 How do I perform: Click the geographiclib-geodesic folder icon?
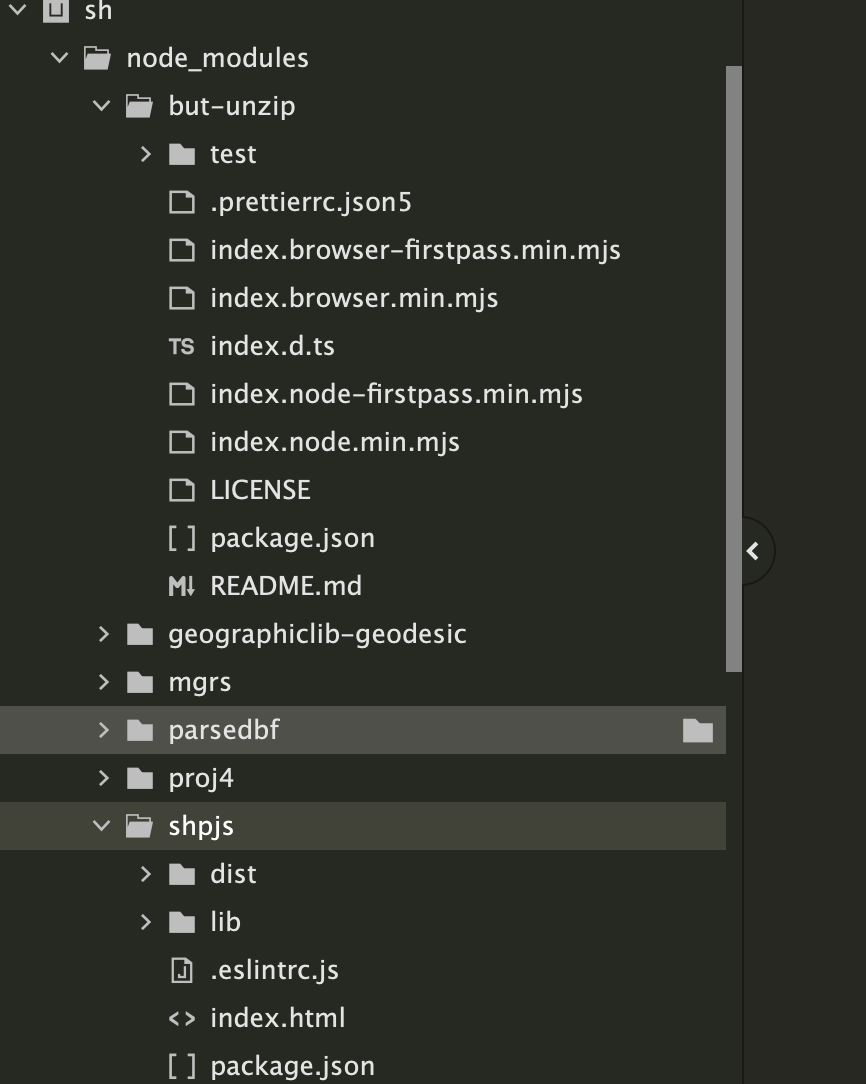coord(140,634)
